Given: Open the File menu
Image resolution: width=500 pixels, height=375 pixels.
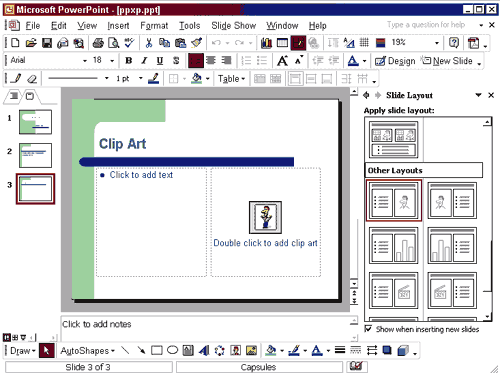Looking at the screenshot, I should tap(33, 25).
